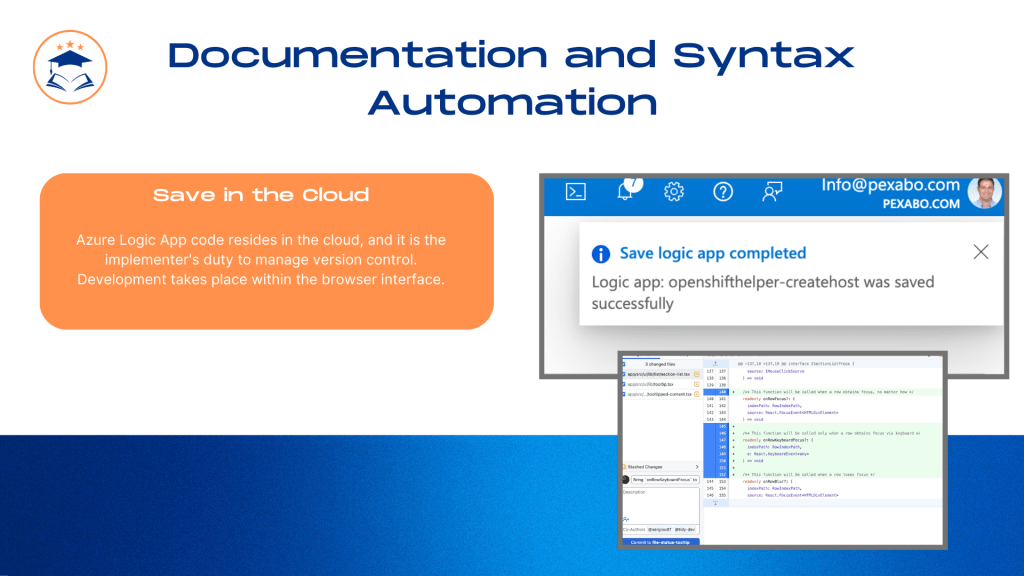The width and height of the screenshot is (1024, 576).
Task: Click the Commit to file-status-tooltip button
Action: coord(661,542)
